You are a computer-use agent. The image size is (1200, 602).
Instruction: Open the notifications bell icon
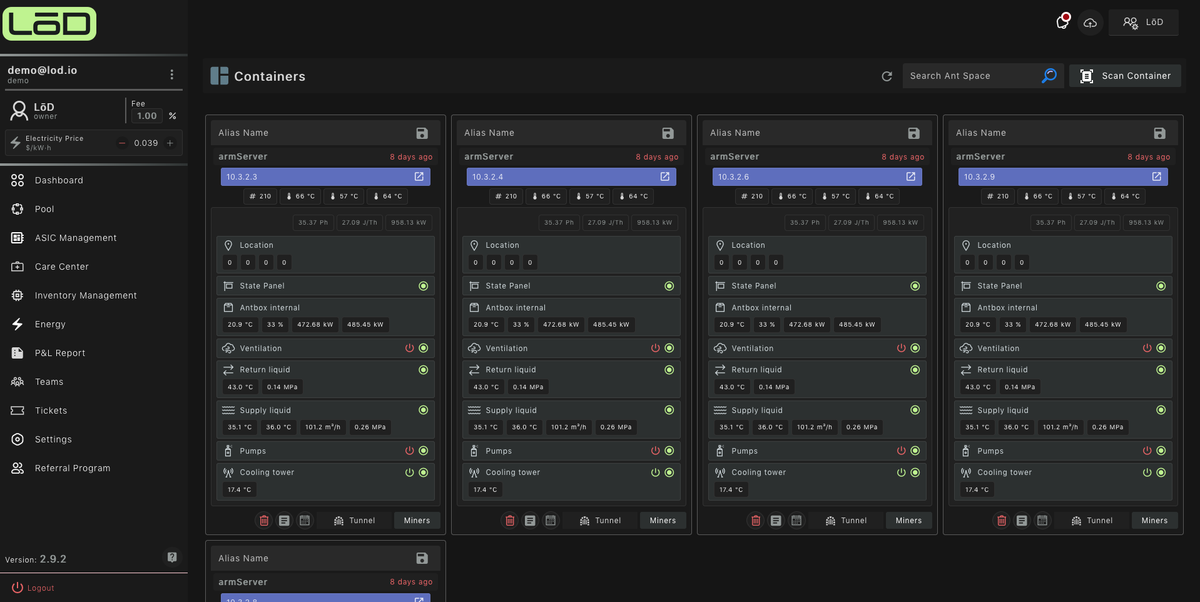click(1063, 21)
